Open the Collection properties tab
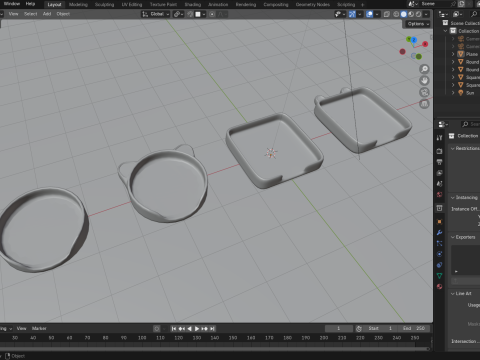480x360 pixels. 439,208
